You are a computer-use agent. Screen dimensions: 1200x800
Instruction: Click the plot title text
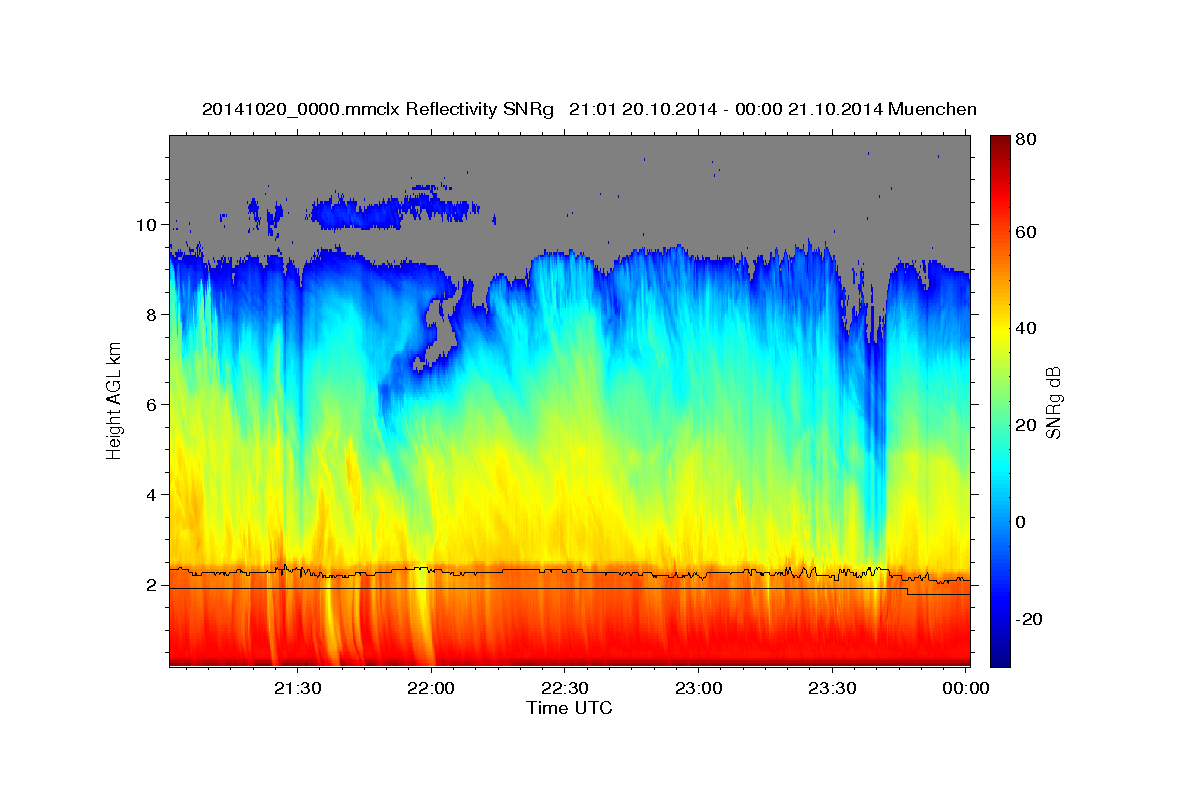click(589, 109)
